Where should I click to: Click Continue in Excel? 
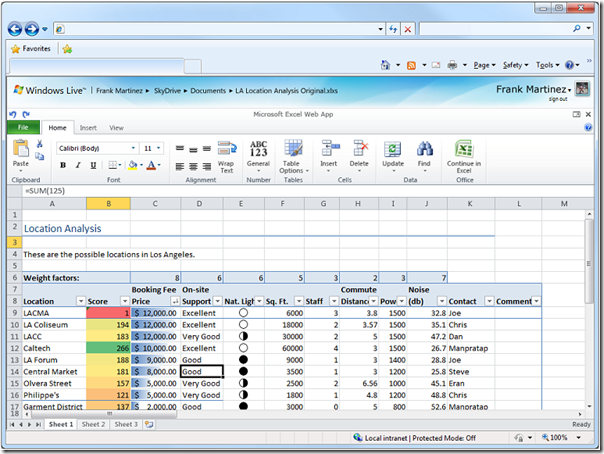coord(464,156)
